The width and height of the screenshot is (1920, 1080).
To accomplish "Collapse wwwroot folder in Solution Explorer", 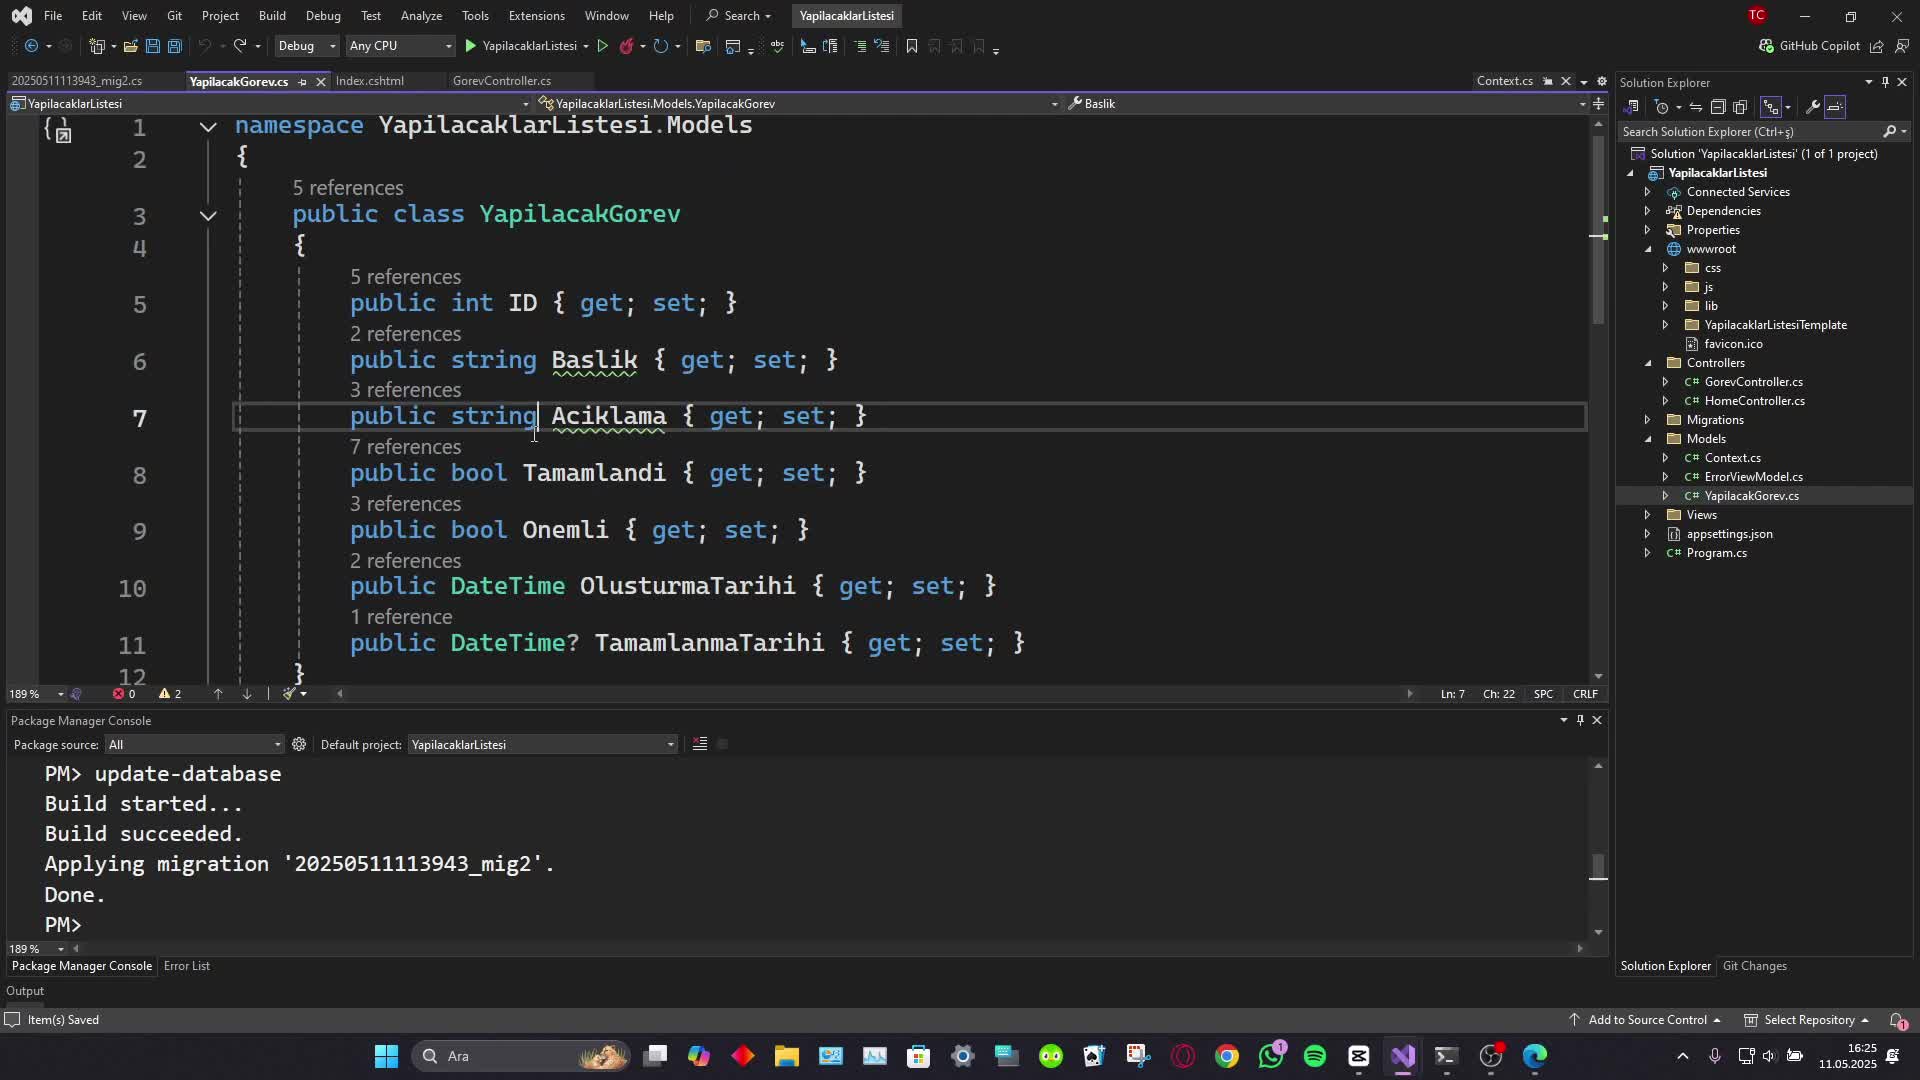I will (x=1648, y=249).
